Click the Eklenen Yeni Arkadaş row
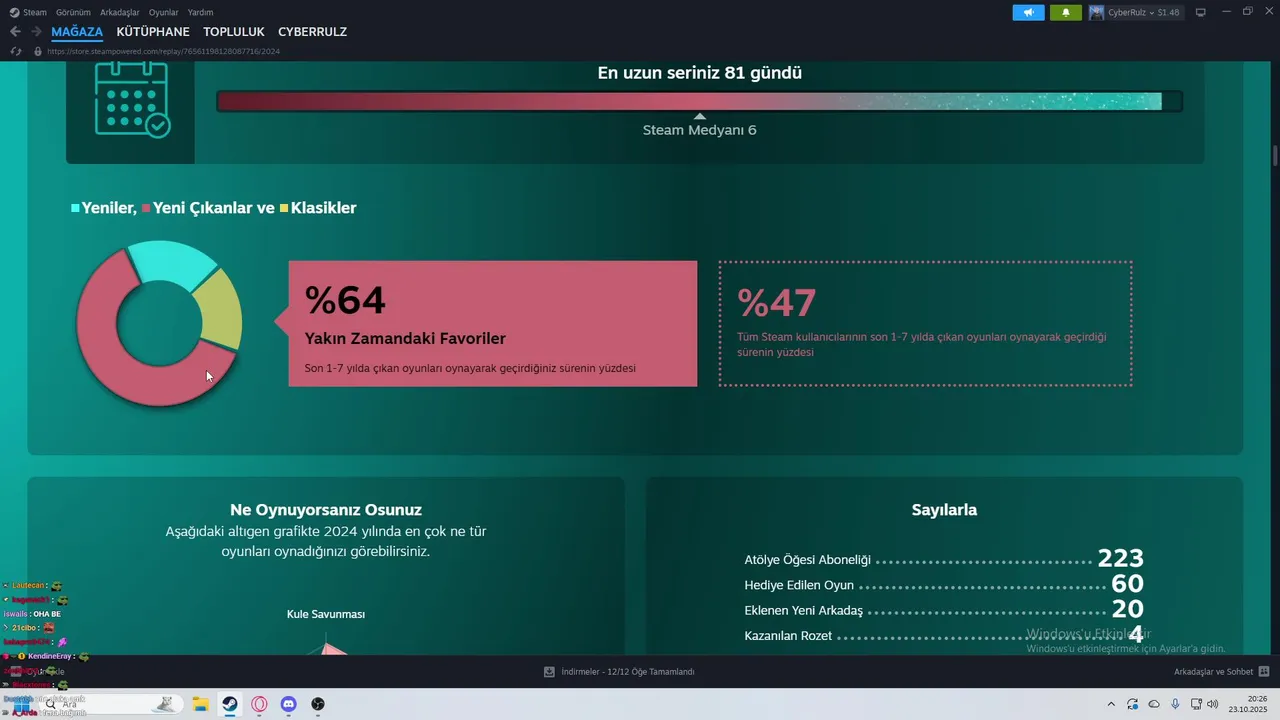This screenshot has width=1280, height=720. 943,610
